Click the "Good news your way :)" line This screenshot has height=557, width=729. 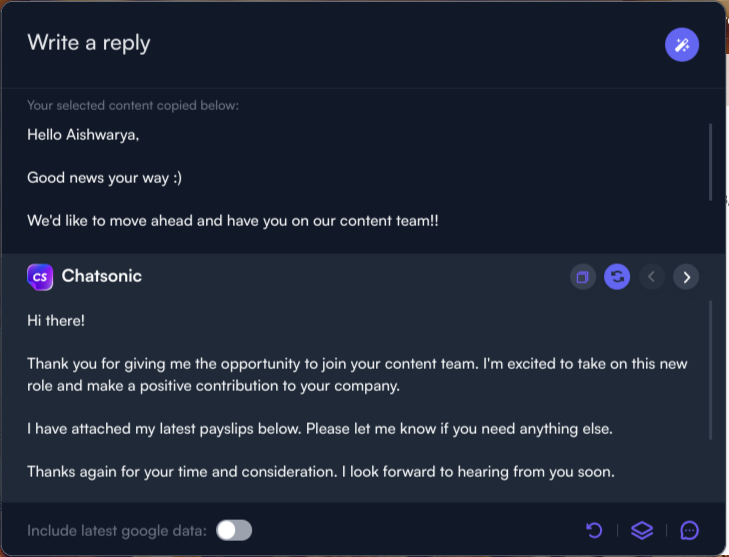[x=104, y=177]
